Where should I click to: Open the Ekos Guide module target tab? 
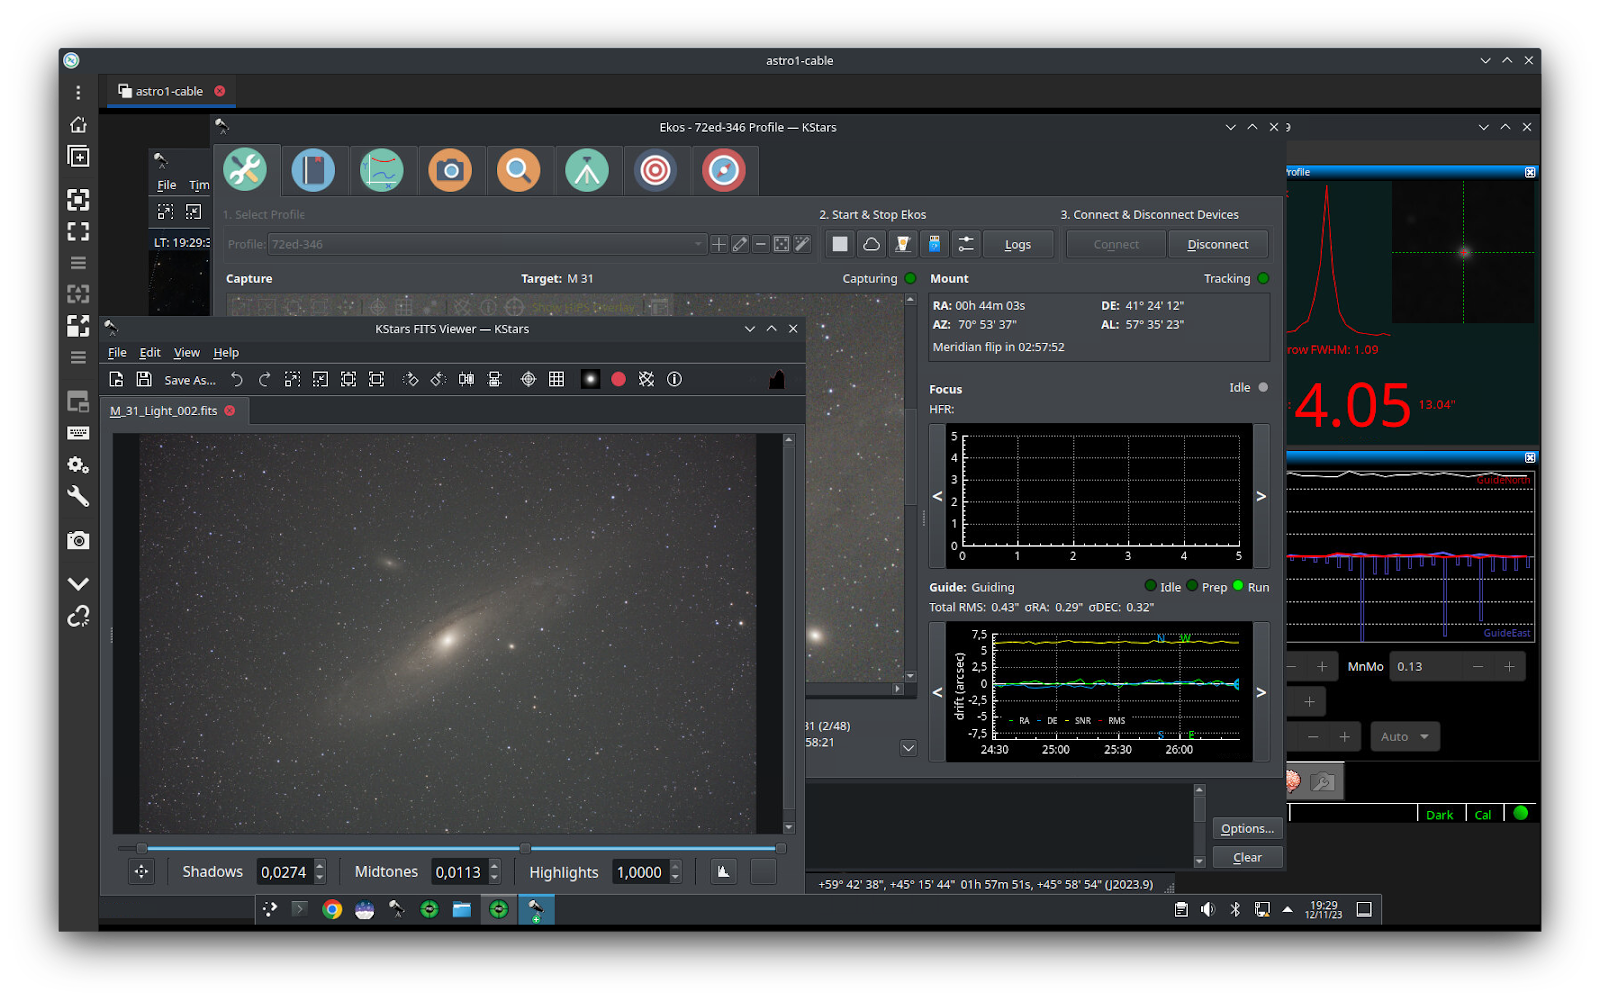pos(655,171)
